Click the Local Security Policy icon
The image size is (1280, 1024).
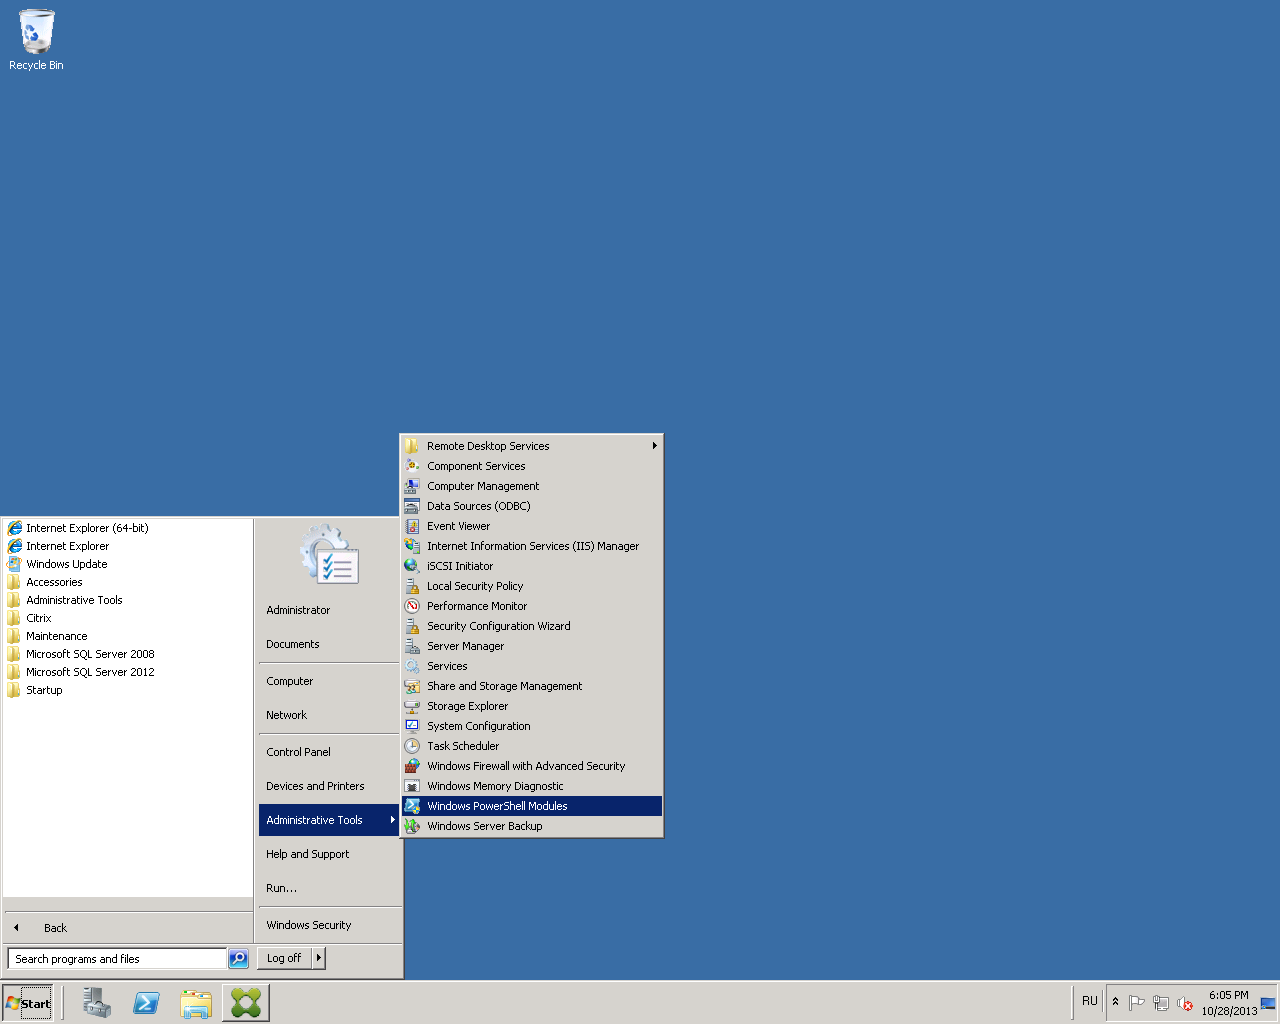[x=412, y=586]
